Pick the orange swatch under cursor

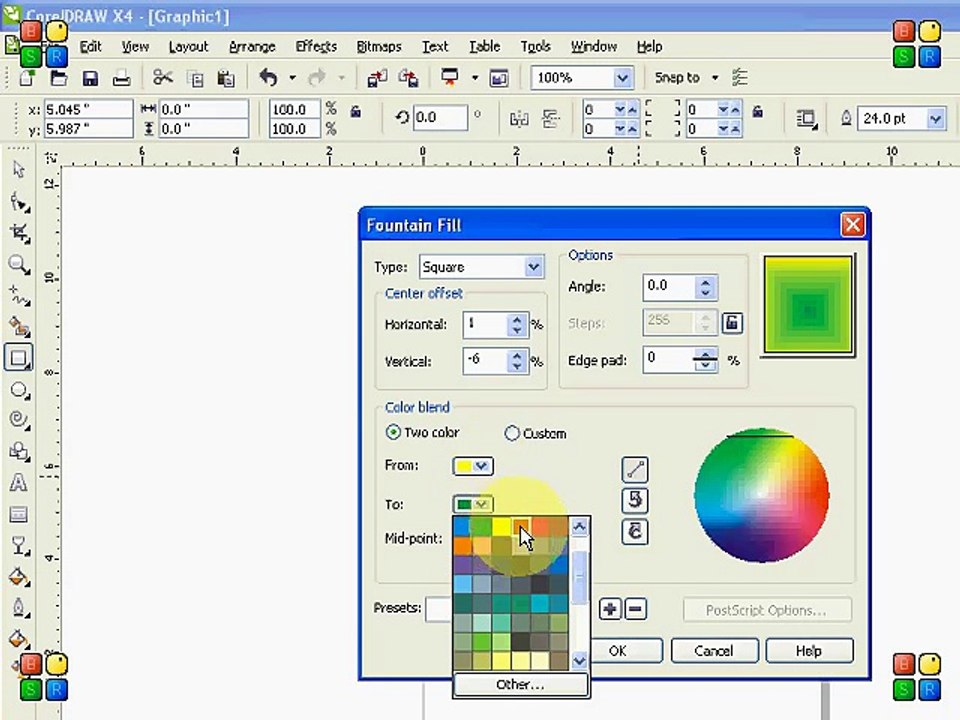(520, 526)
